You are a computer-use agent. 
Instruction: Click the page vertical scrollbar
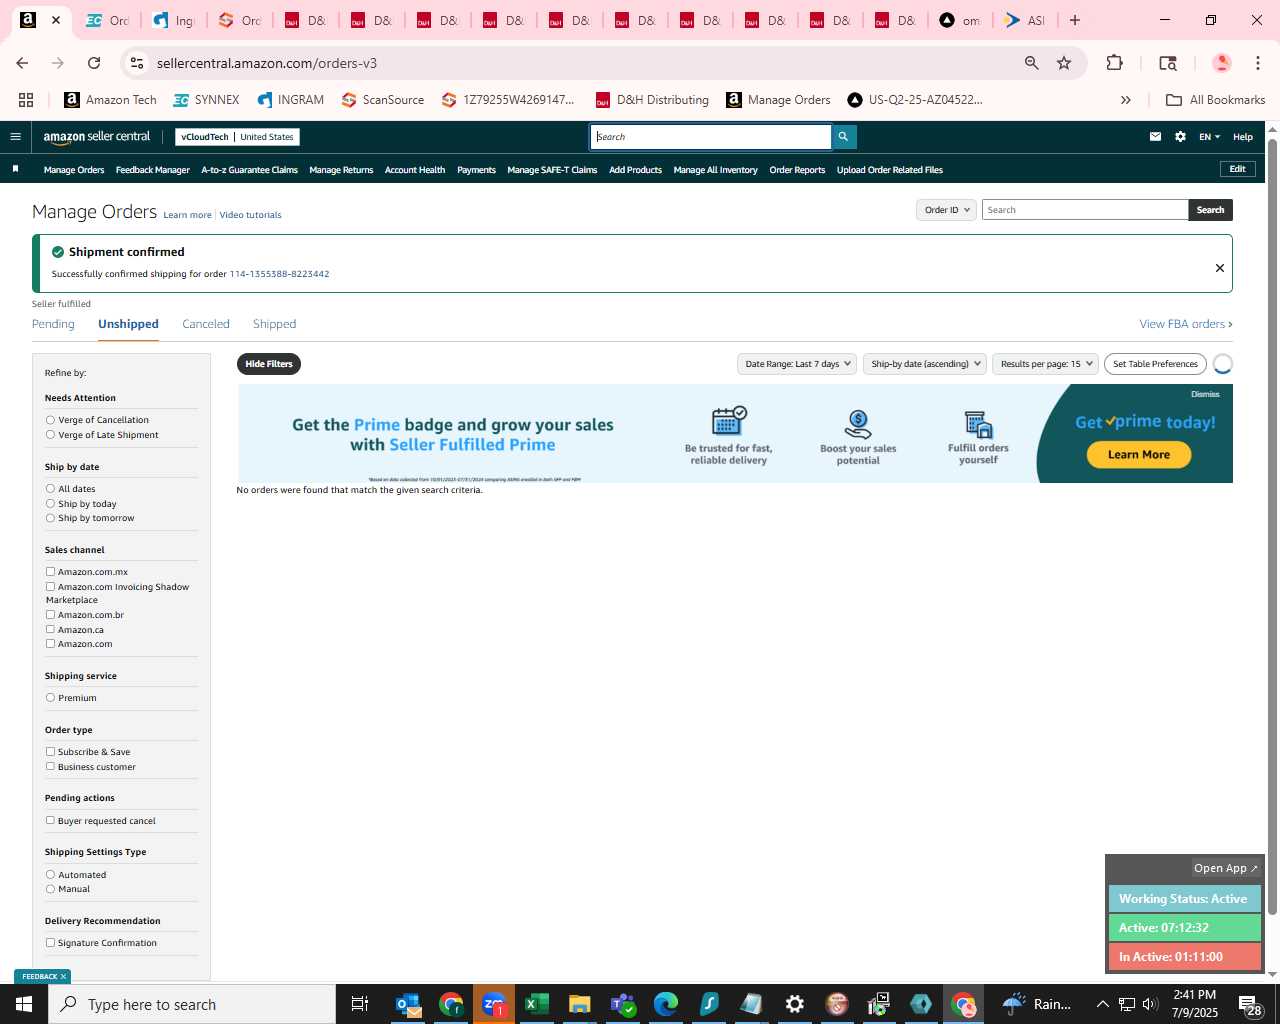[1272, 525]
